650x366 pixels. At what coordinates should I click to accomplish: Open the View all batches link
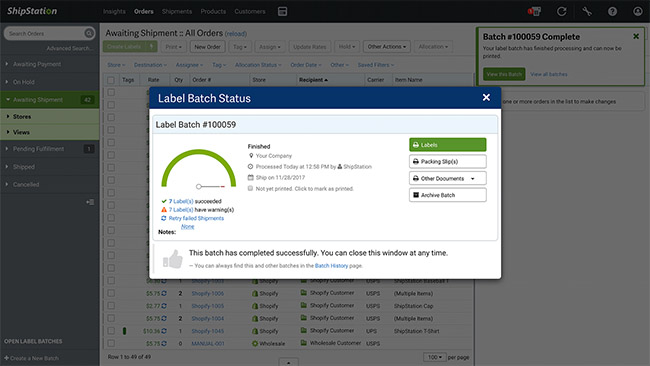[x=549, y=74]
